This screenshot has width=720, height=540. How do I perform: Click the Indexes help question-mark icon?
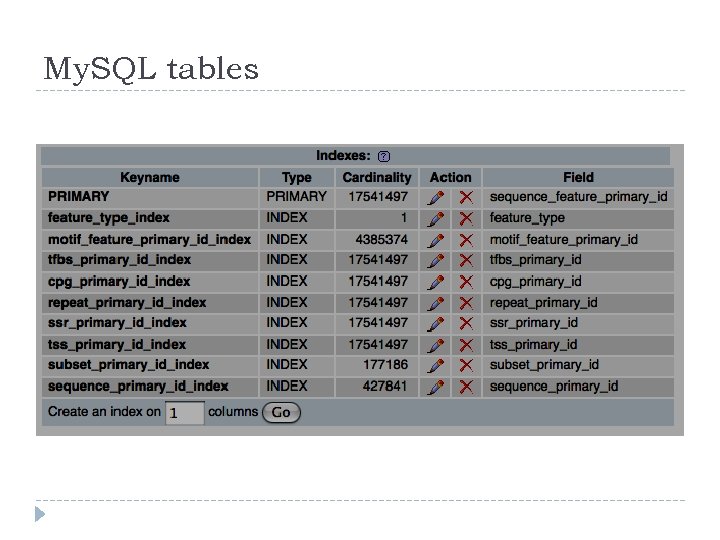(384, 156)
